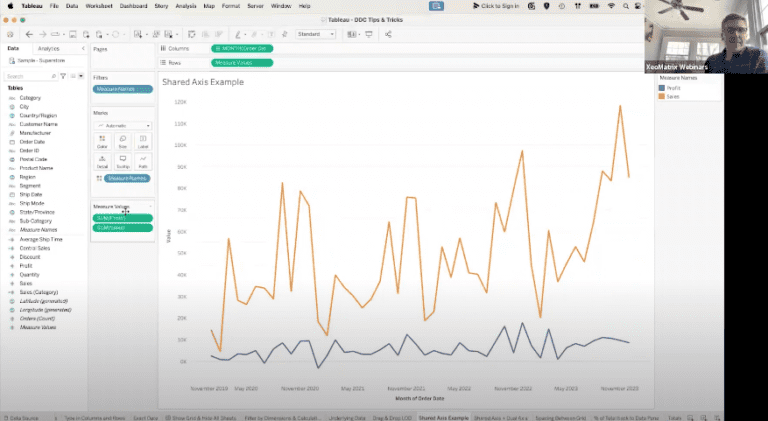Click the Redo forward arrow in toolbar

pyautogui.click(x=43, y=34)
